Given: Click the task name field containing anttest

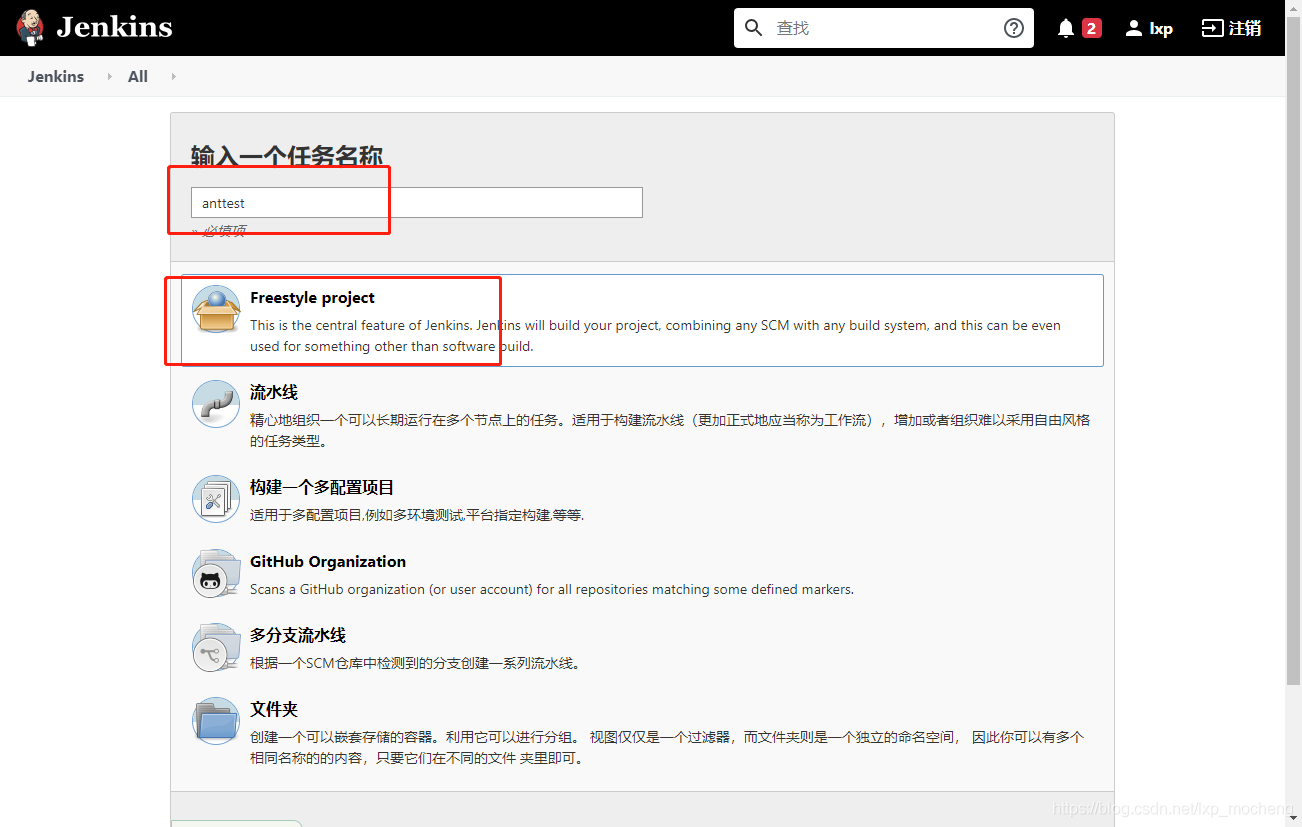Looking at the screenshot, I should coord(416,203).
